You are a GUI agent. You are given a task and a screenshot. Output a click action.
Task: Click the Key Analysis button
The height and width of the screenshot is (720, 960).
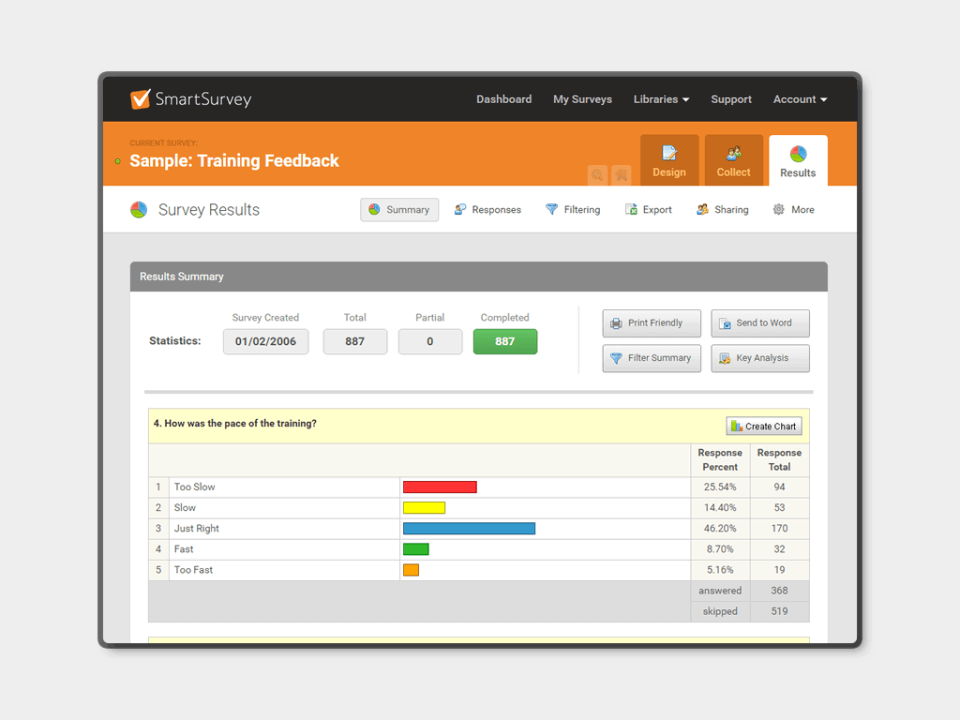coord(760,358)
